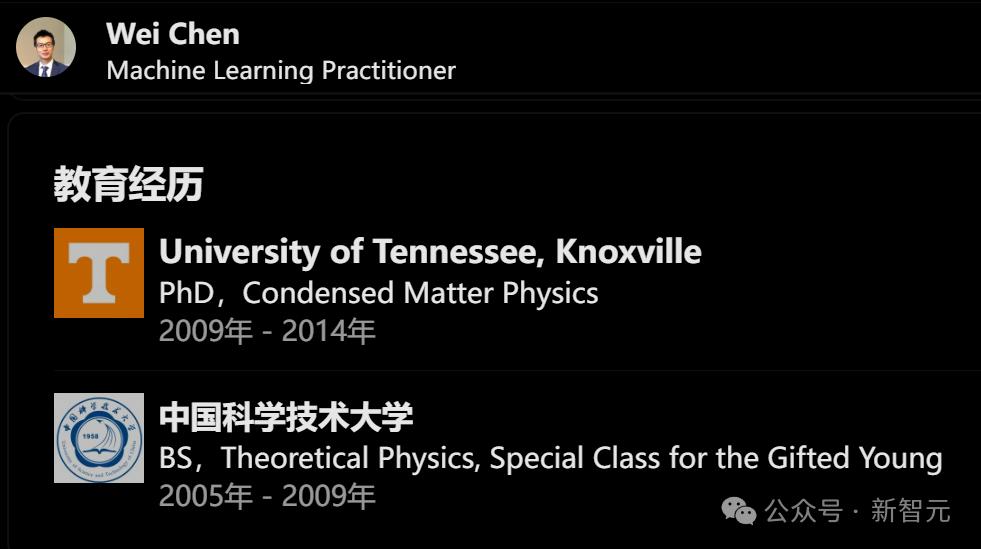Open the 新智元 account name
The image size is (981, 549).
click(x=910, y=512)
